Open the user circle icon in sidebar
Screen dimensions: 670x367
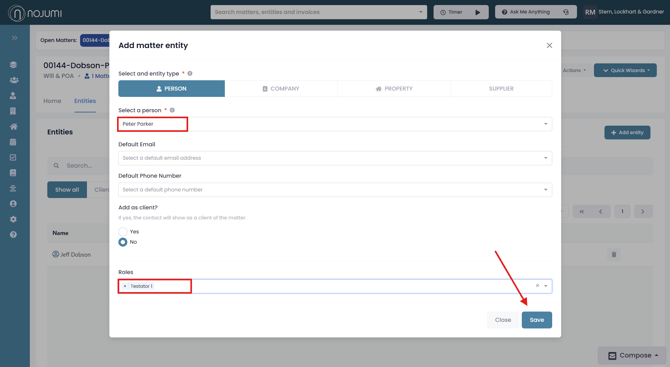coord(13,204)
